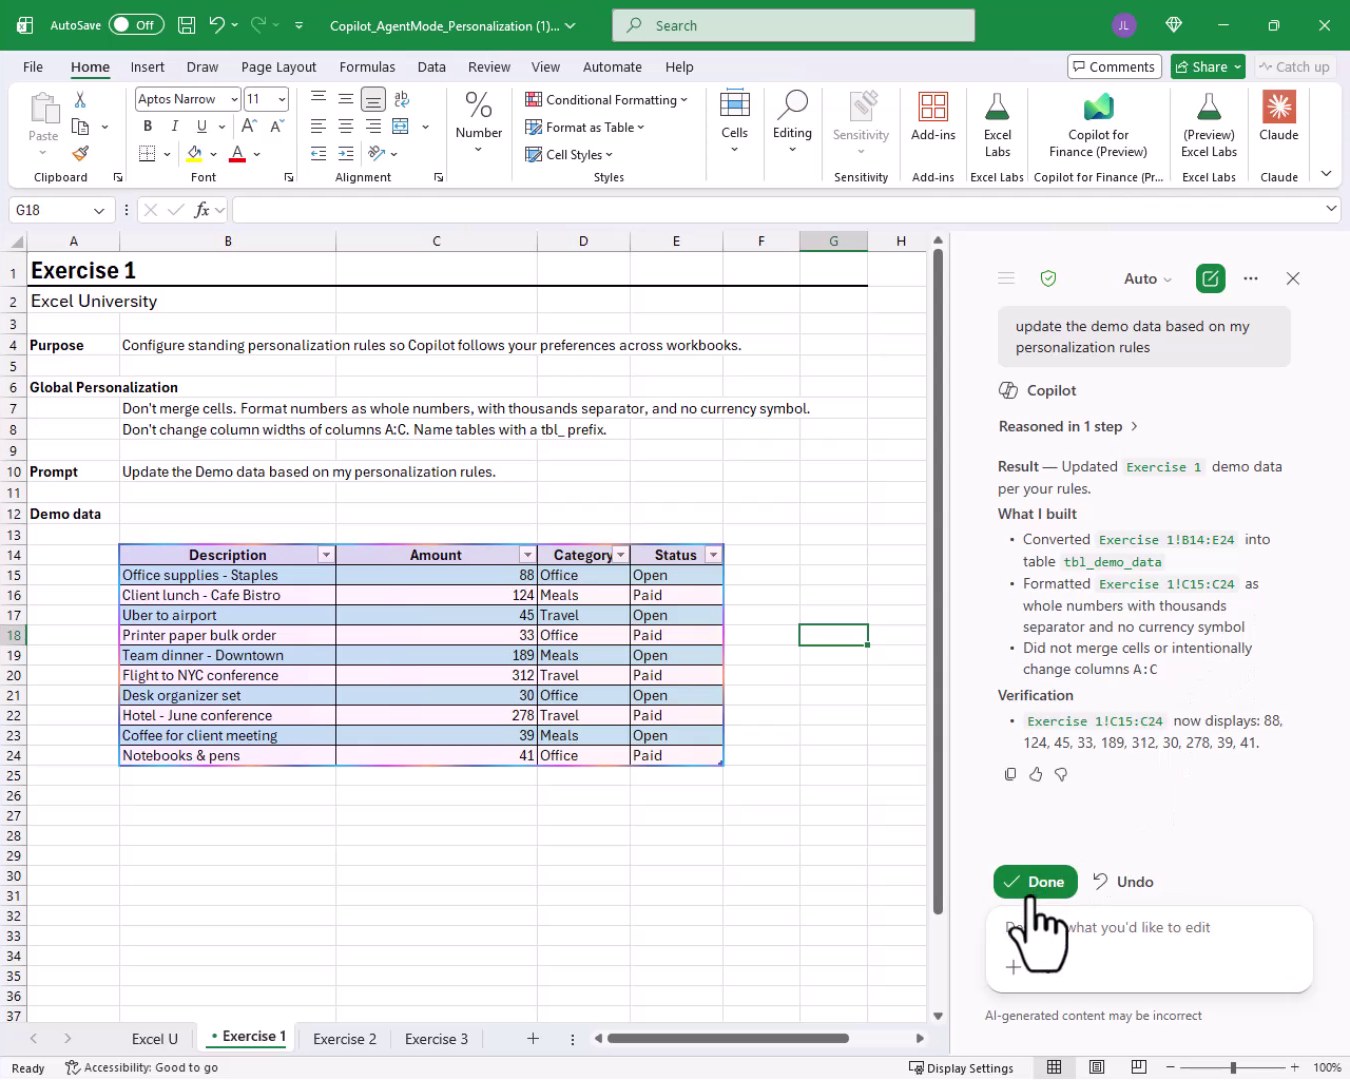Click the Share button
The image size is (1350, 1080).
1207,67
